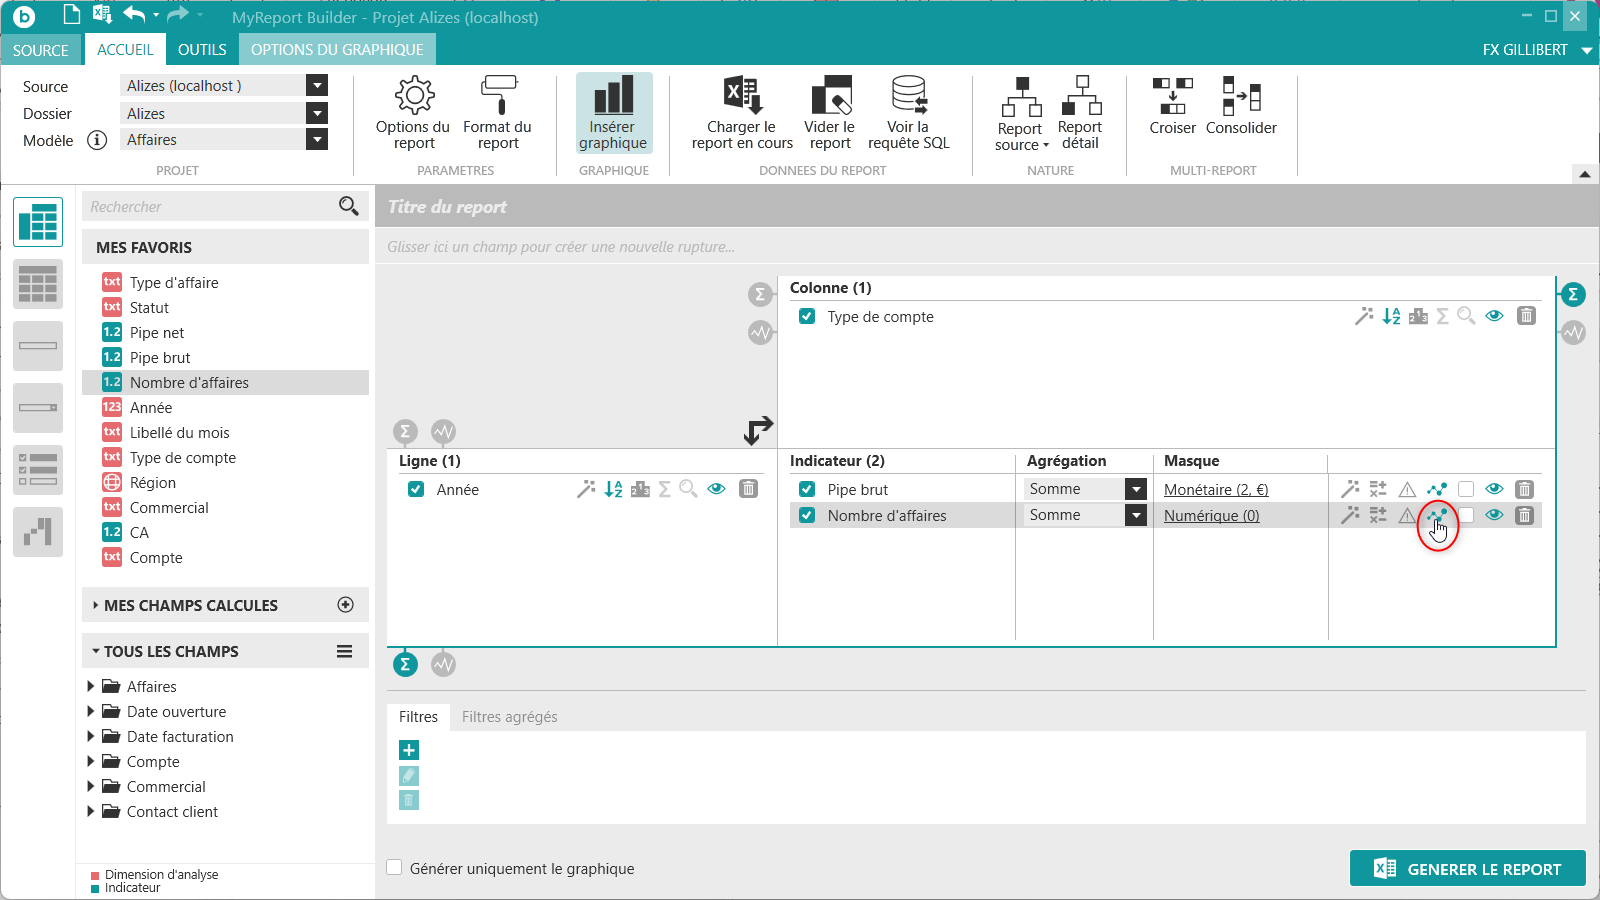Switch to the OUTILS ribbon tab
Screen dimensions: 1600x900
coord(202,50)
